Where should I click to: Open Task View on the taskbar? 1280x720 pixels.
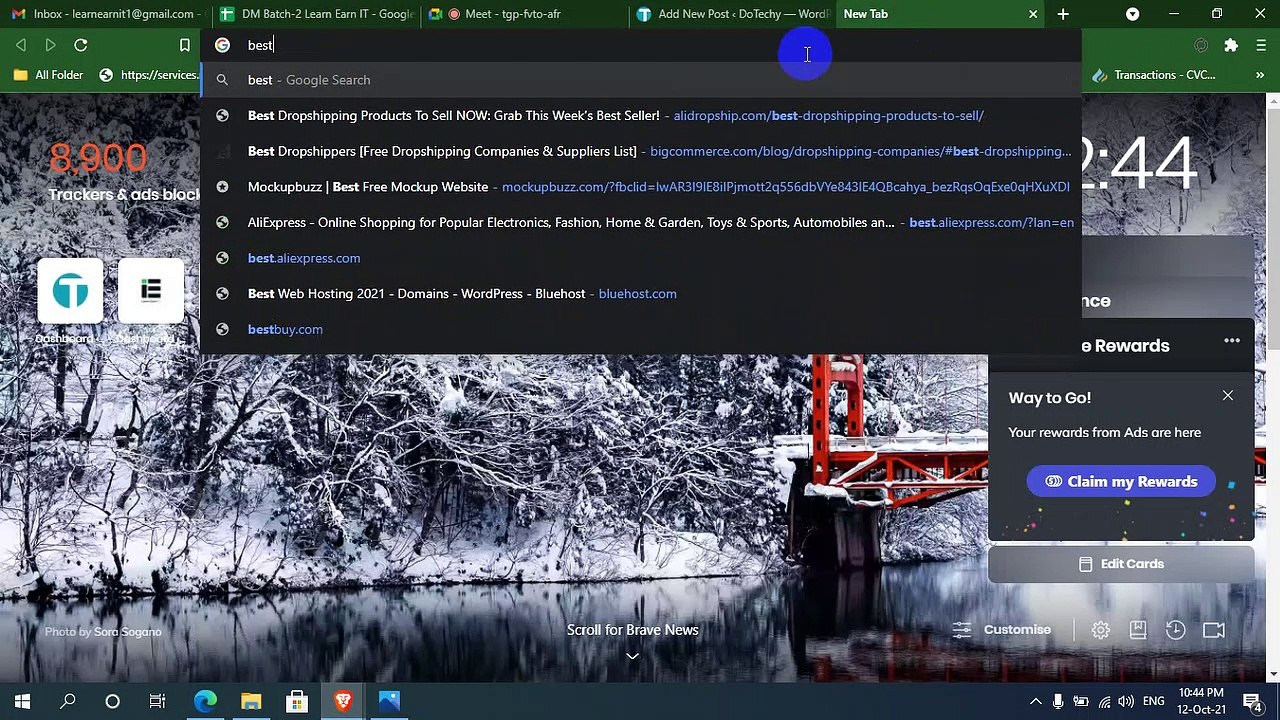(158, 701)
